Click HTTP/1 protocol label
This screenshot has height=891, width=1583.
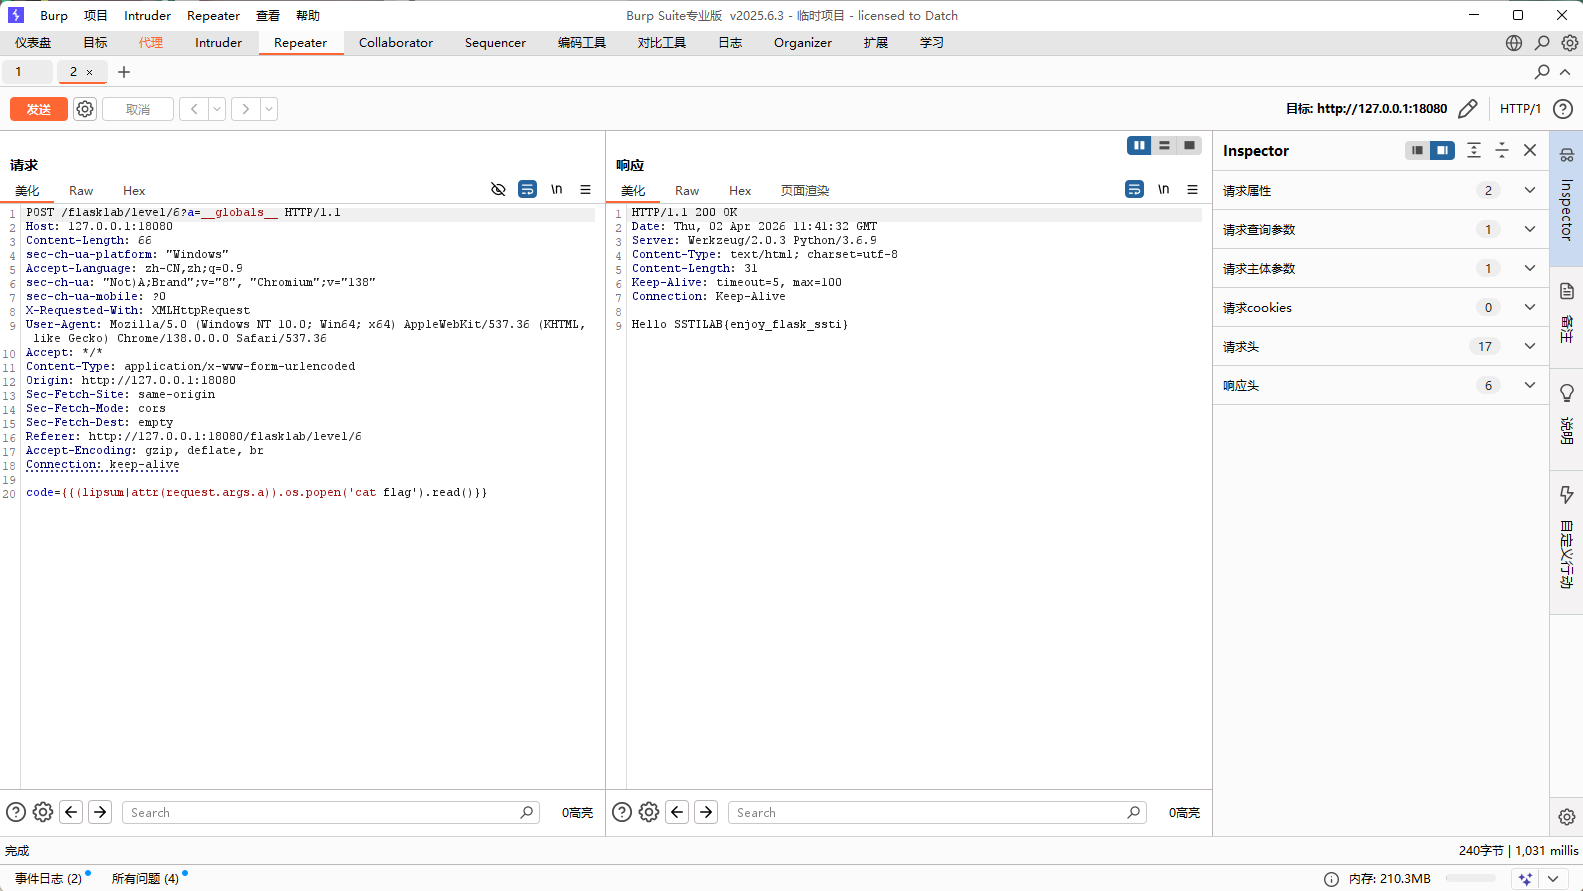click(x=1520, y=109)
